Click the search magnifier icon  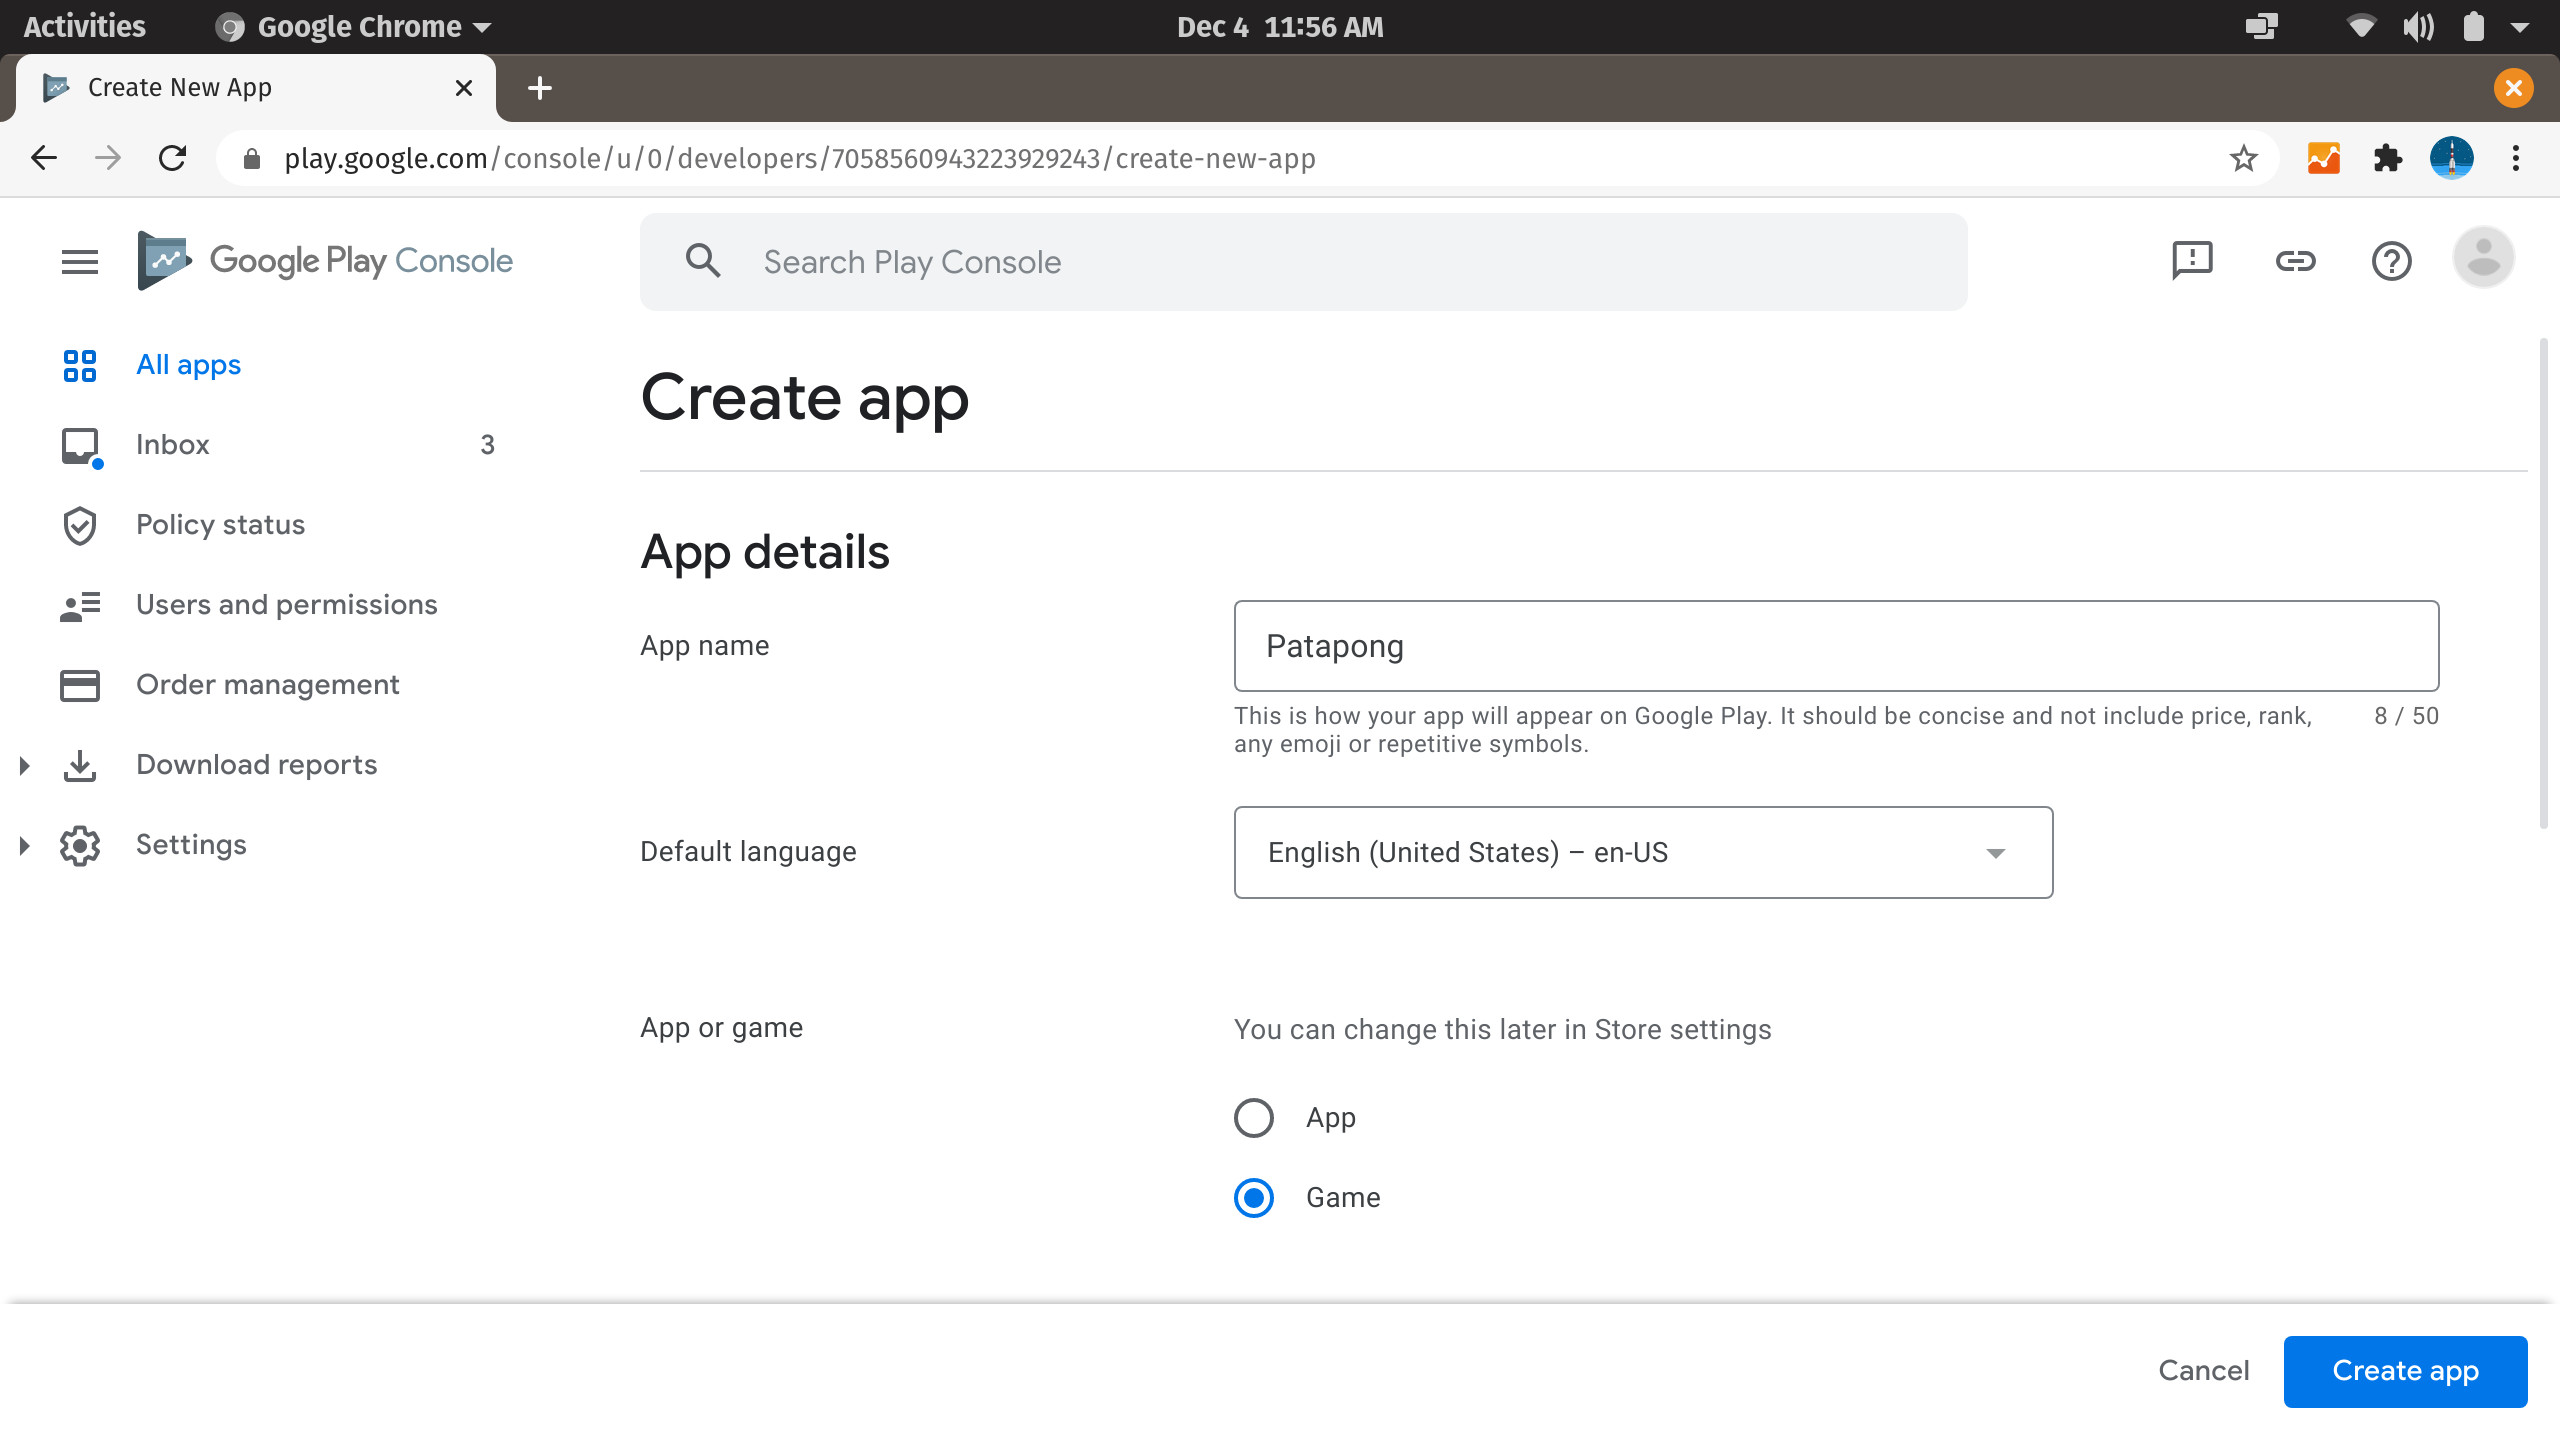pyautogui.click(x=703, y=261)
